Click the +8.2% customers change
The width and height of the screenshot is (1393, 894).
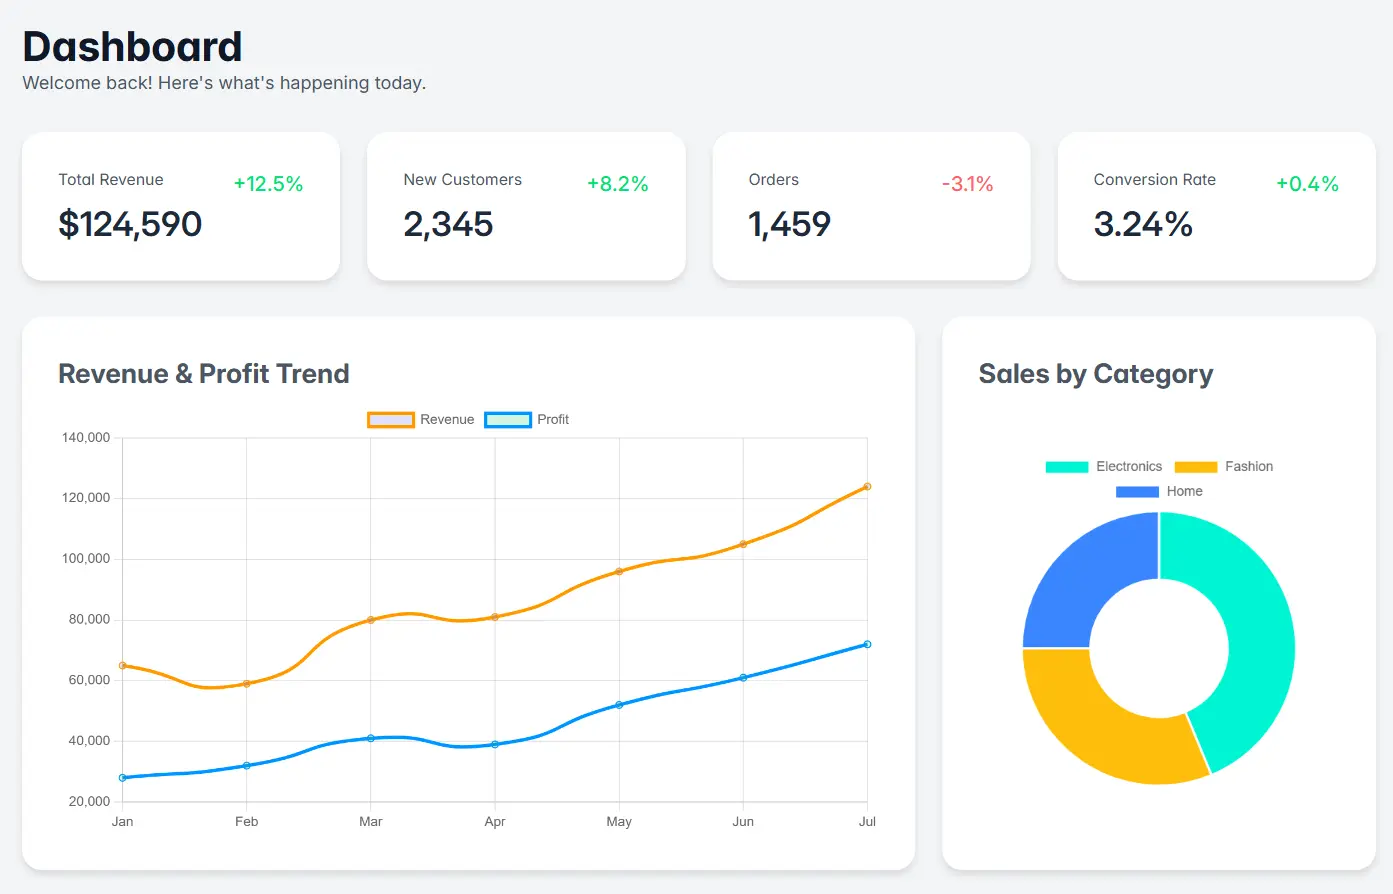[x=618, y=184]
